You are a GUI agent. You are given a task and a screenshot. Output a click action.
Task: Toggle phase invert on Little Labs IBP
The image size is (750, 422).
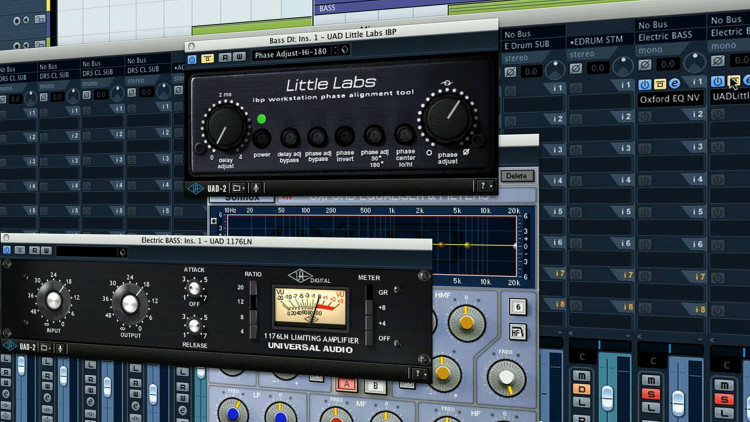(x=344, y=136)
